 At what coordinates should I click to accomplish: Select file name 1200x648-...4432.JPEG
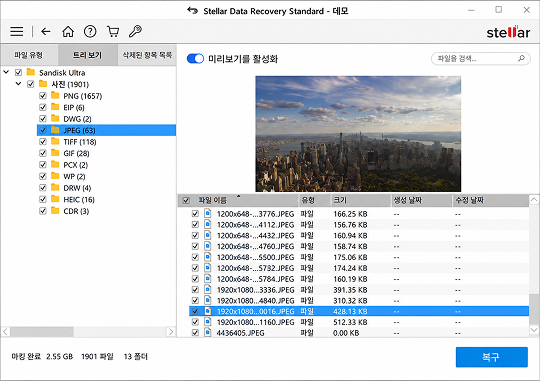click(255, 236)
